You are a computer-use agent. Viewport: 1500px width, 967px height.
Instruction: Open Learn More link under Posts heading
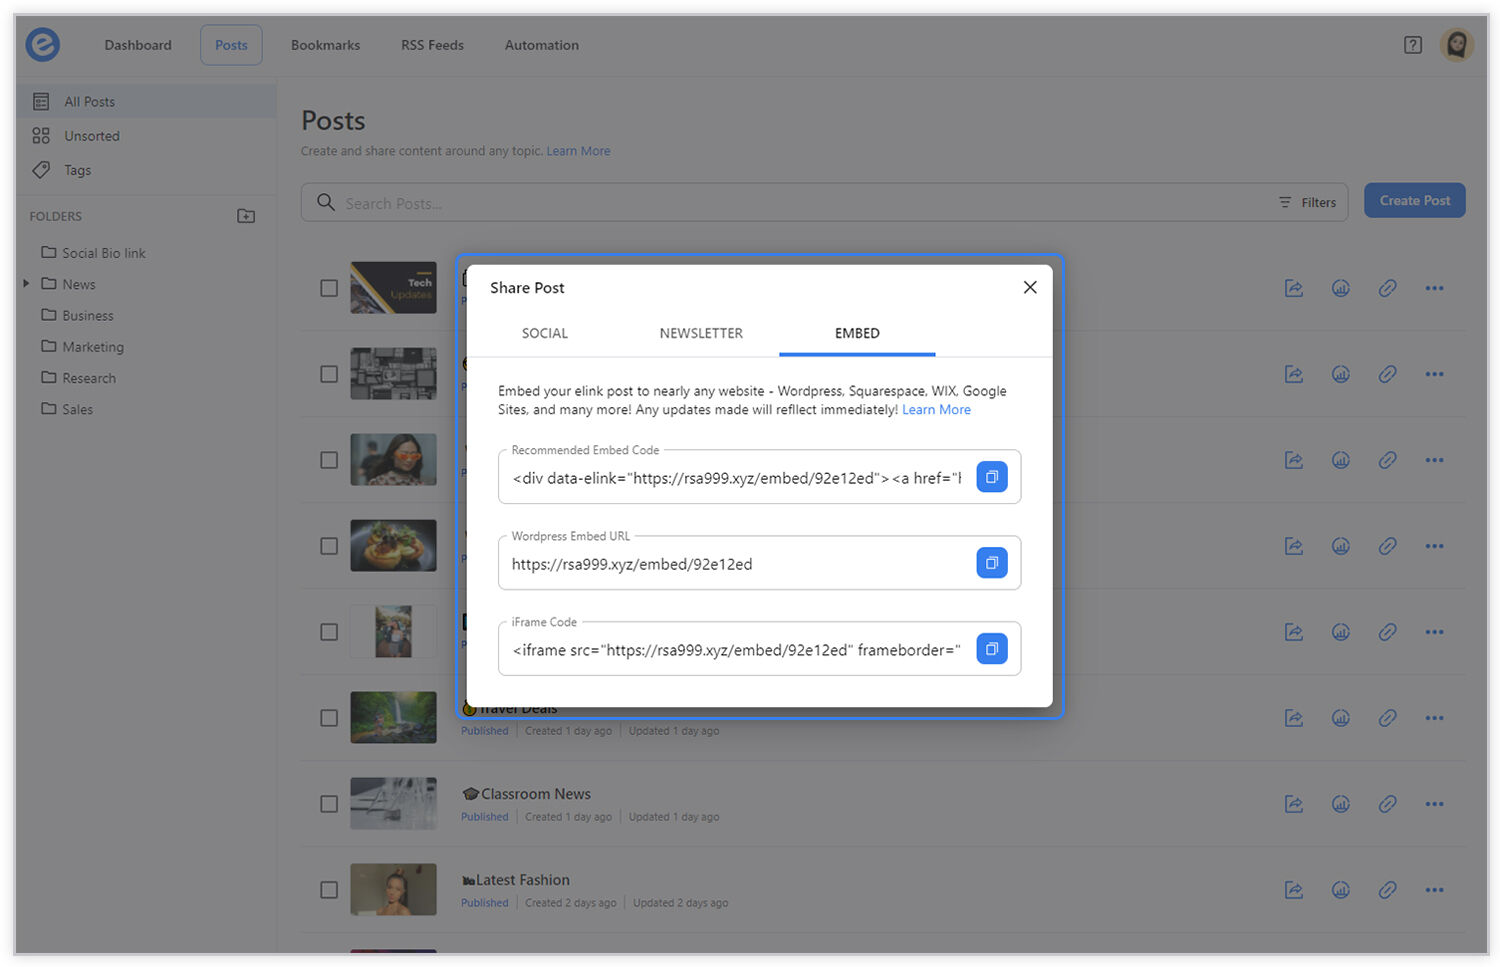click(x=578, y=151)
